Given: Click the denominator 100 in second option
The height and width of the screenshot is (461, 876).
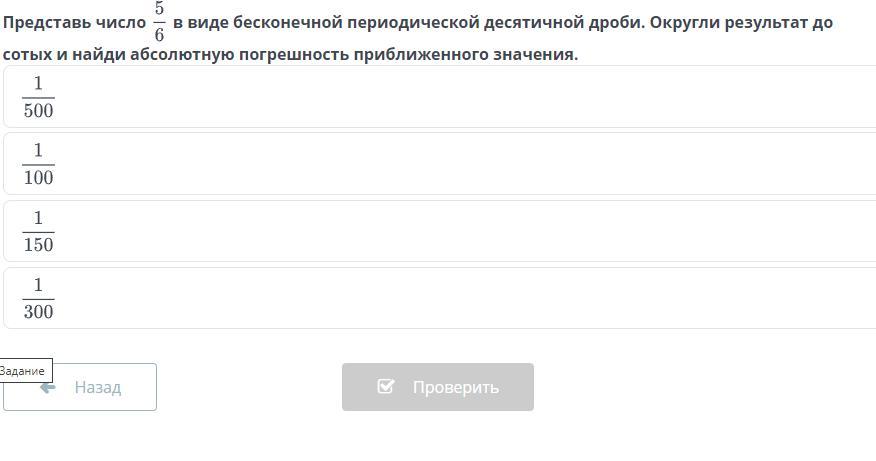Looking at the screenshot, I should (39, 178).
